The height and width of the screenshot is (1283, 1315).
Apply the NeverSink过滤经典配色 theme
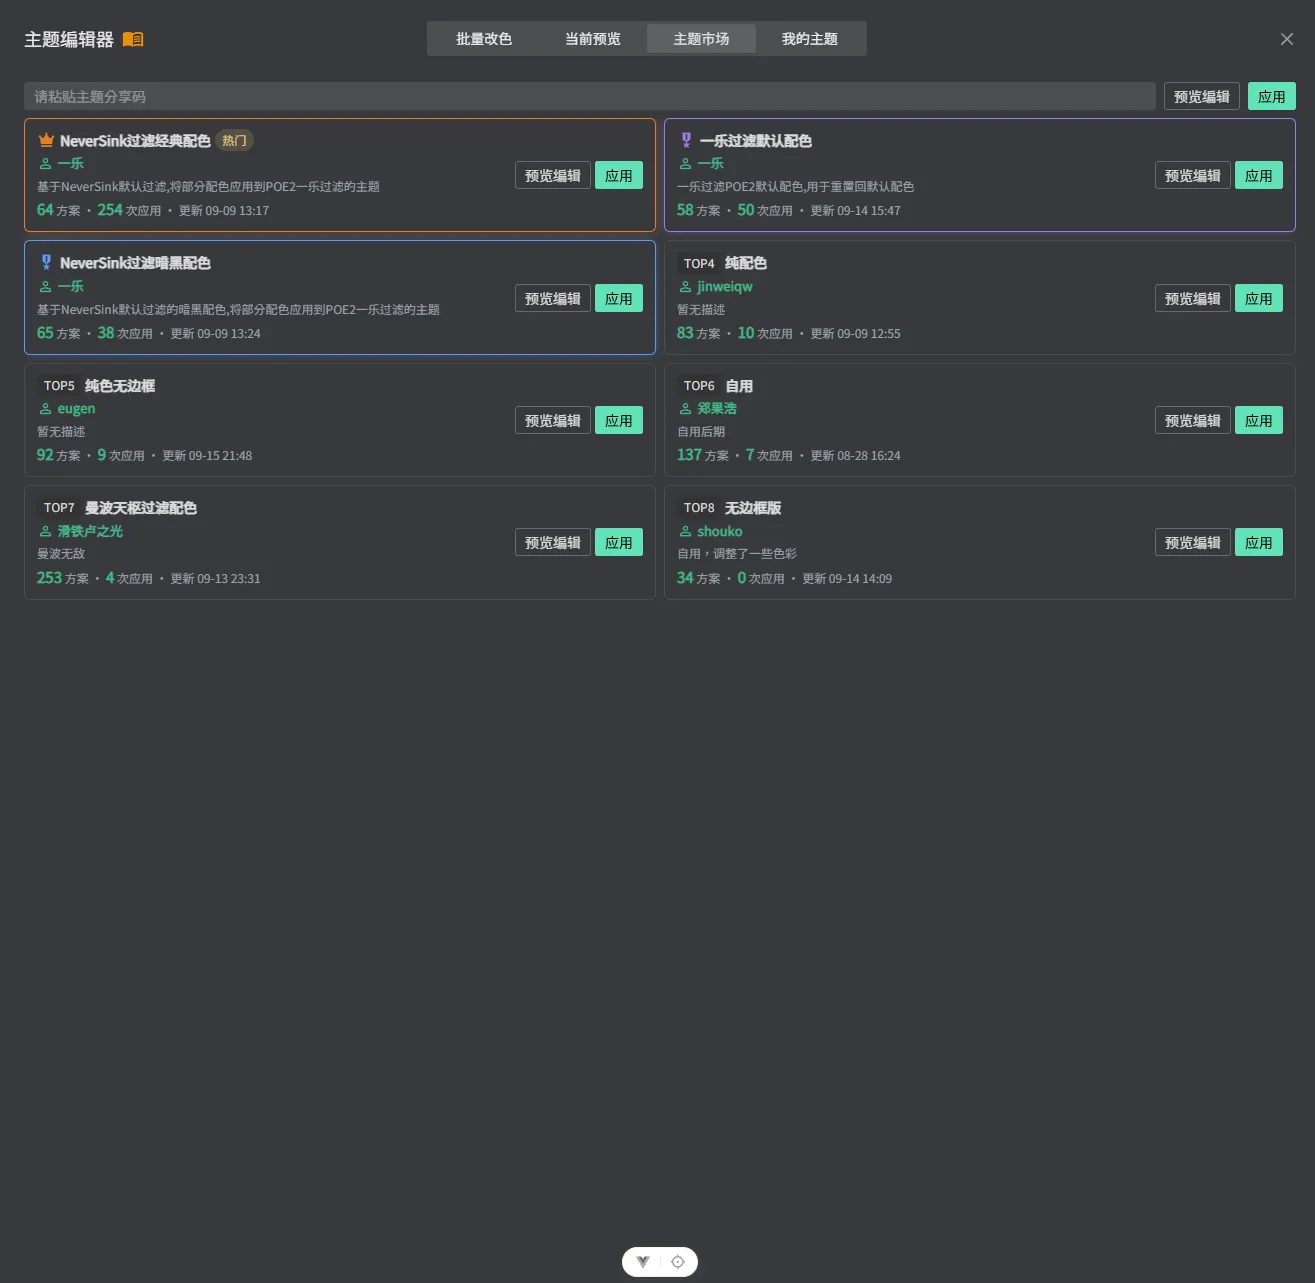click(619, 175)
